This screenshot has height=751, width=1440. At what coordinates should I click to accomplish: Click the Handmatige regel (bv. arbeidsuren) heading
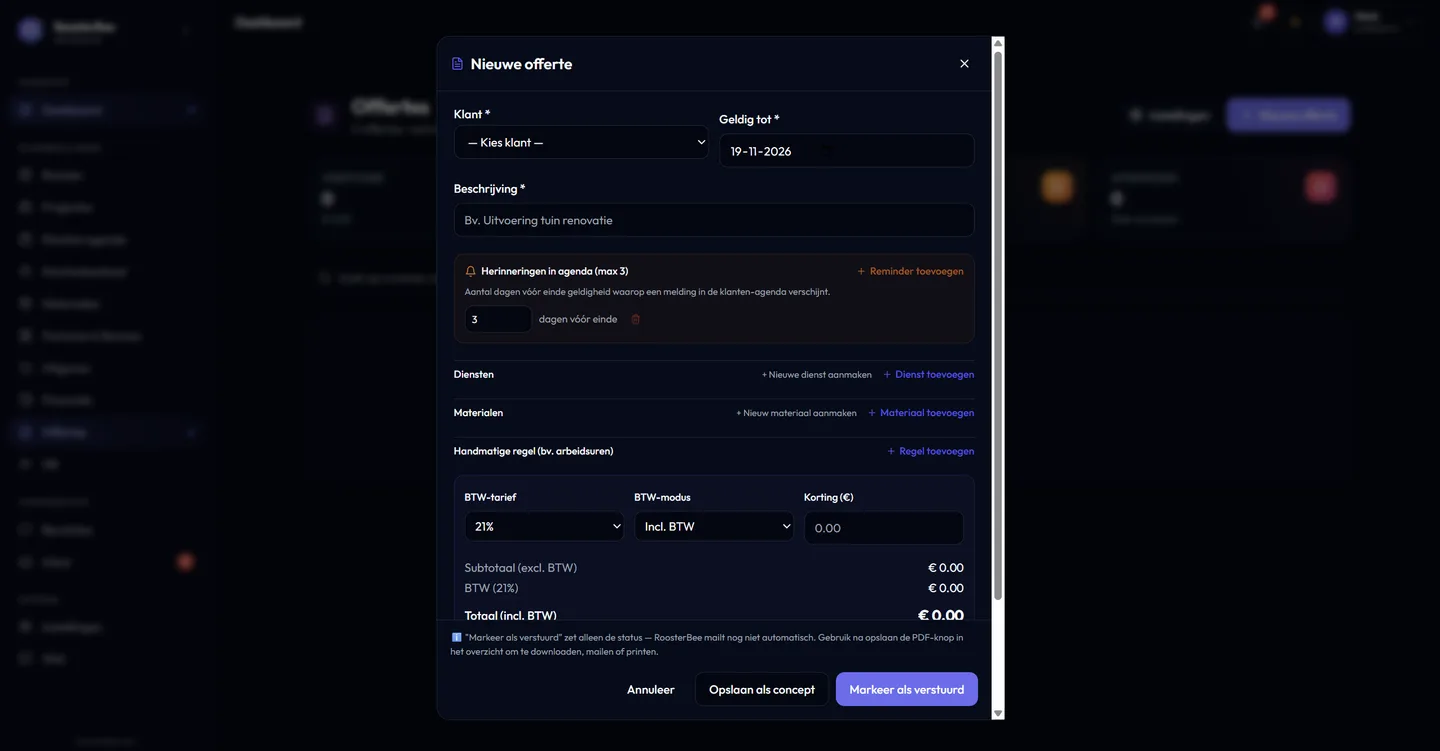pyautogui.click(x=534, y=451)
